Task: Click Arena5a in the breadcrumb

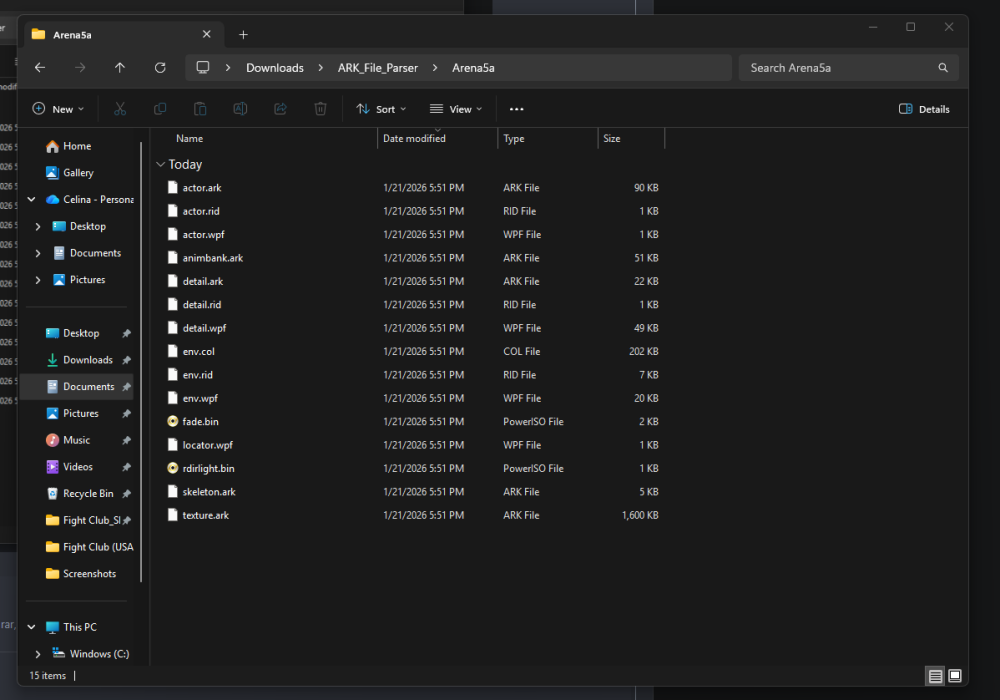Action: coord(473,68)
